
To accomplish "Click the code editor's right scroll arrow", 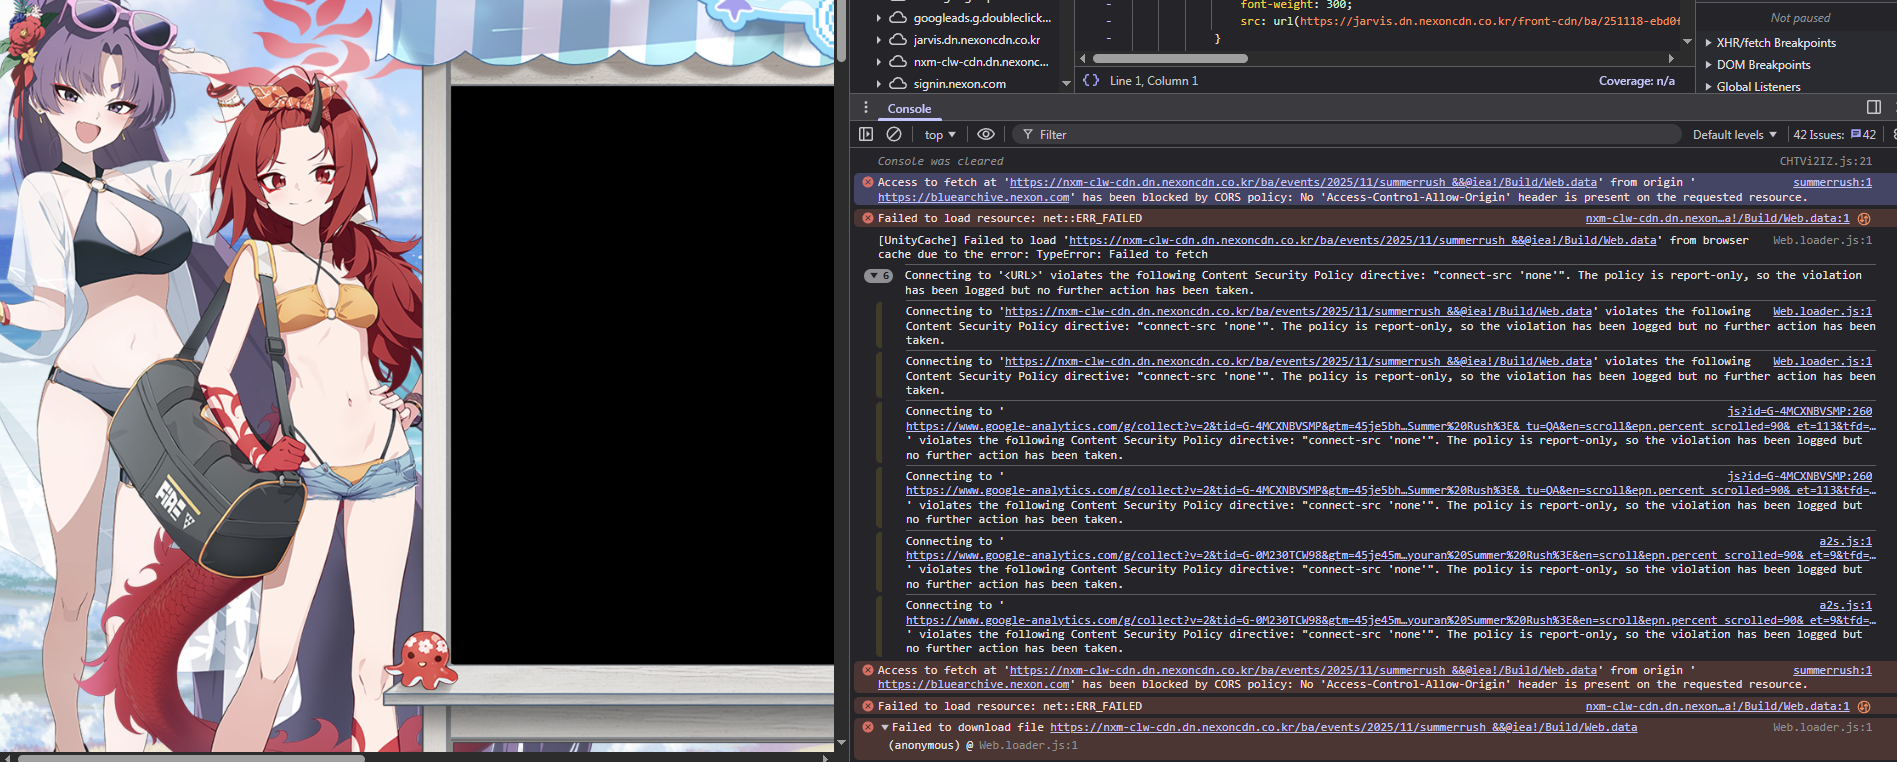I will pyautogui.click(x=1671, y=59).
